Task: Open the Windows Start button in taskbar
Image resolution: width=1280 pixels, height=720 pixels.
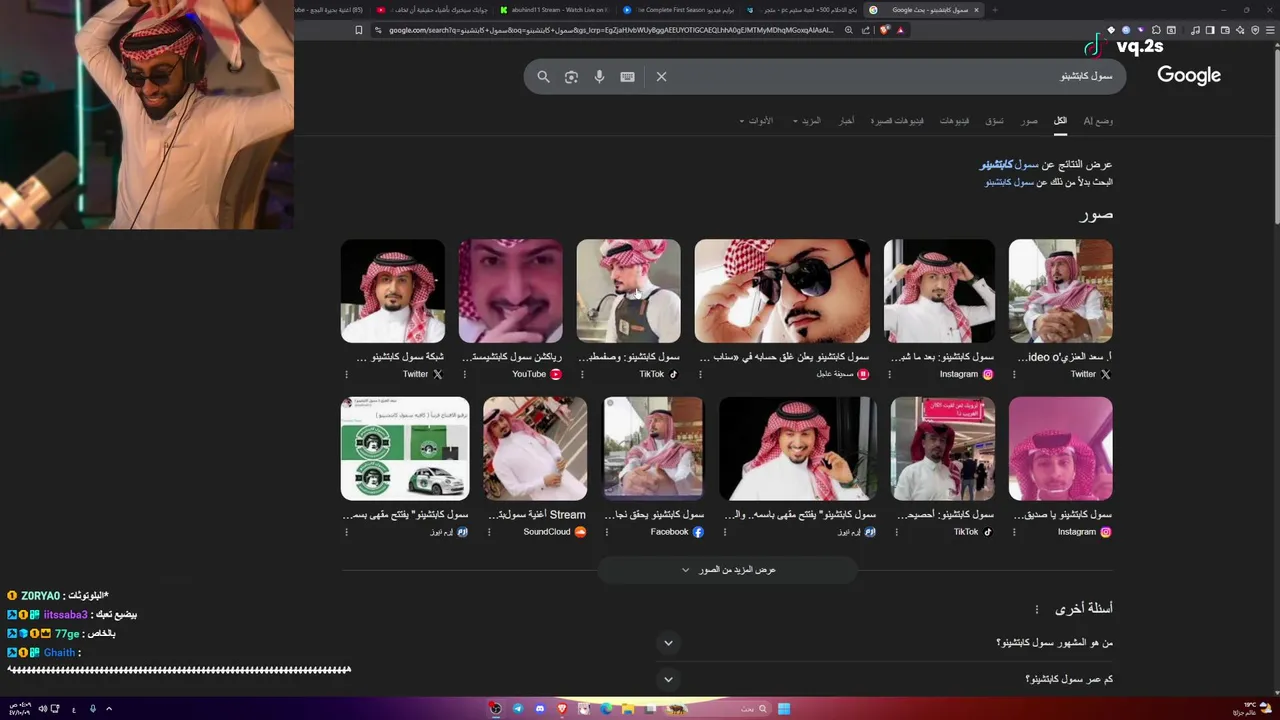Action: click(x=784, y=709)
